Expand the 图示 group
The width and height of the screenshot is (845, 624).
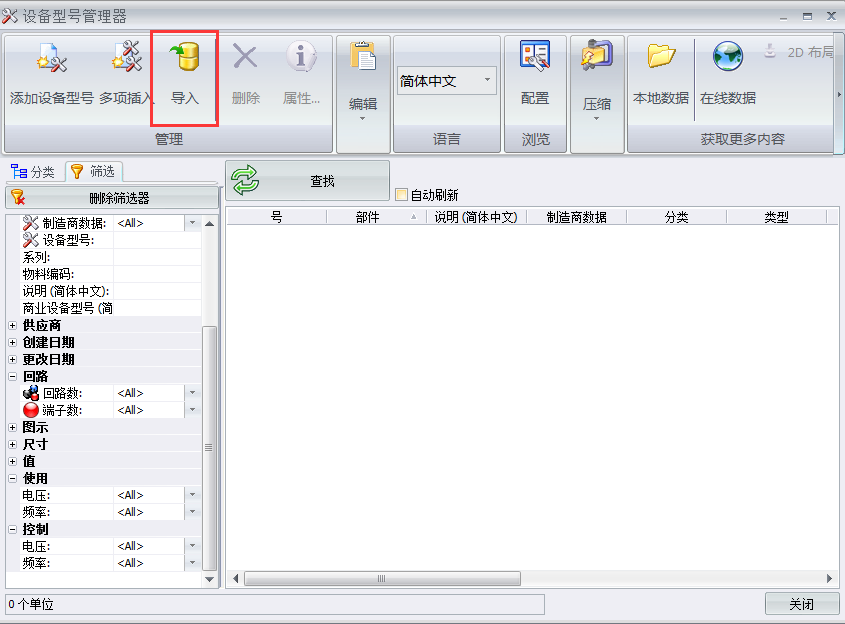tap(13, 427)
